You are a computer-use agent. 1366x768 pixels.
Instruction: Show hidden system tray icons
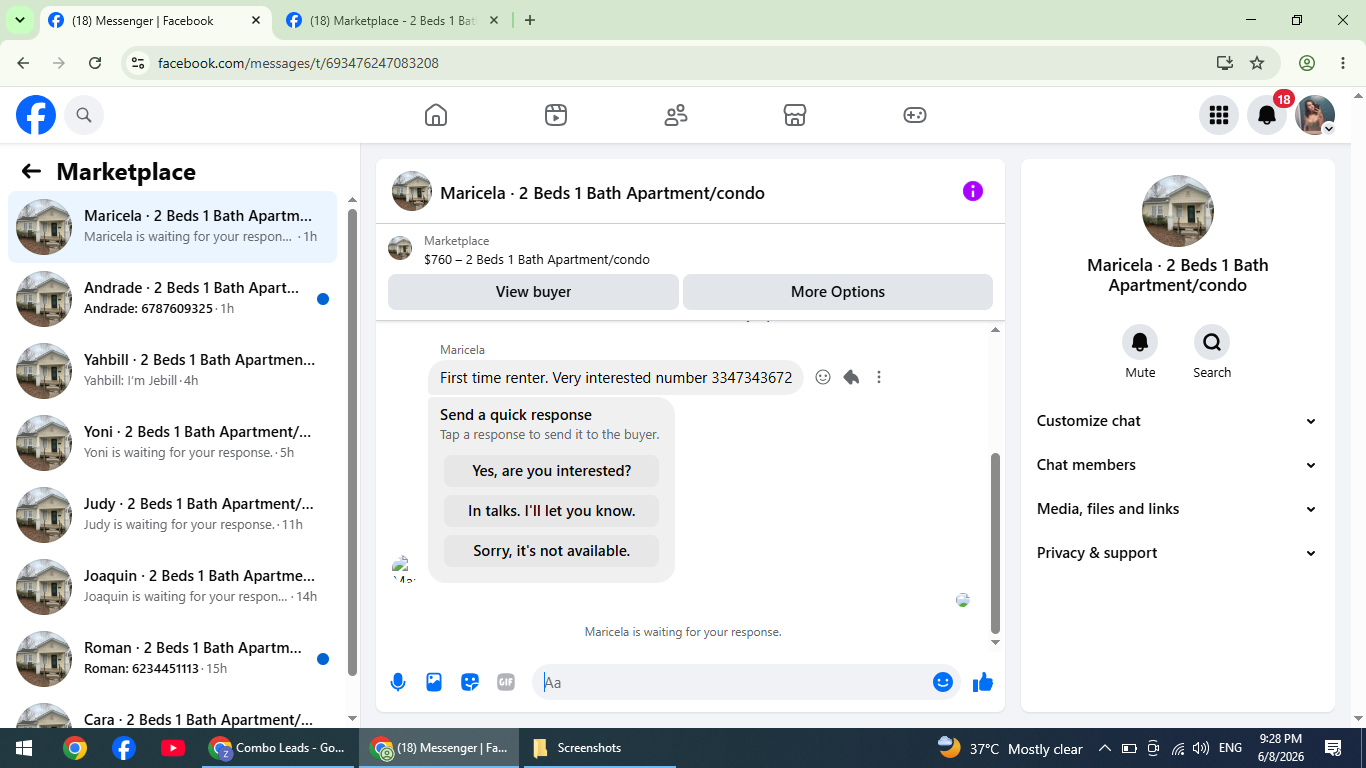[1104, 748]
